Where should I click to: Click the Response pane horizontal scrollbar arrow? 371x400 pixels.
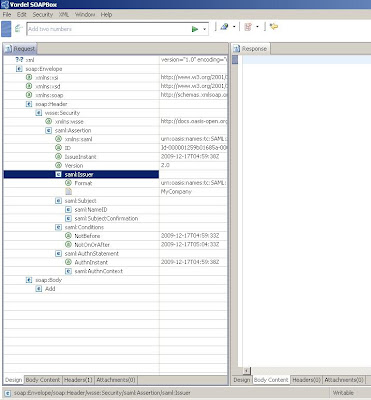[x=247, y=371]
